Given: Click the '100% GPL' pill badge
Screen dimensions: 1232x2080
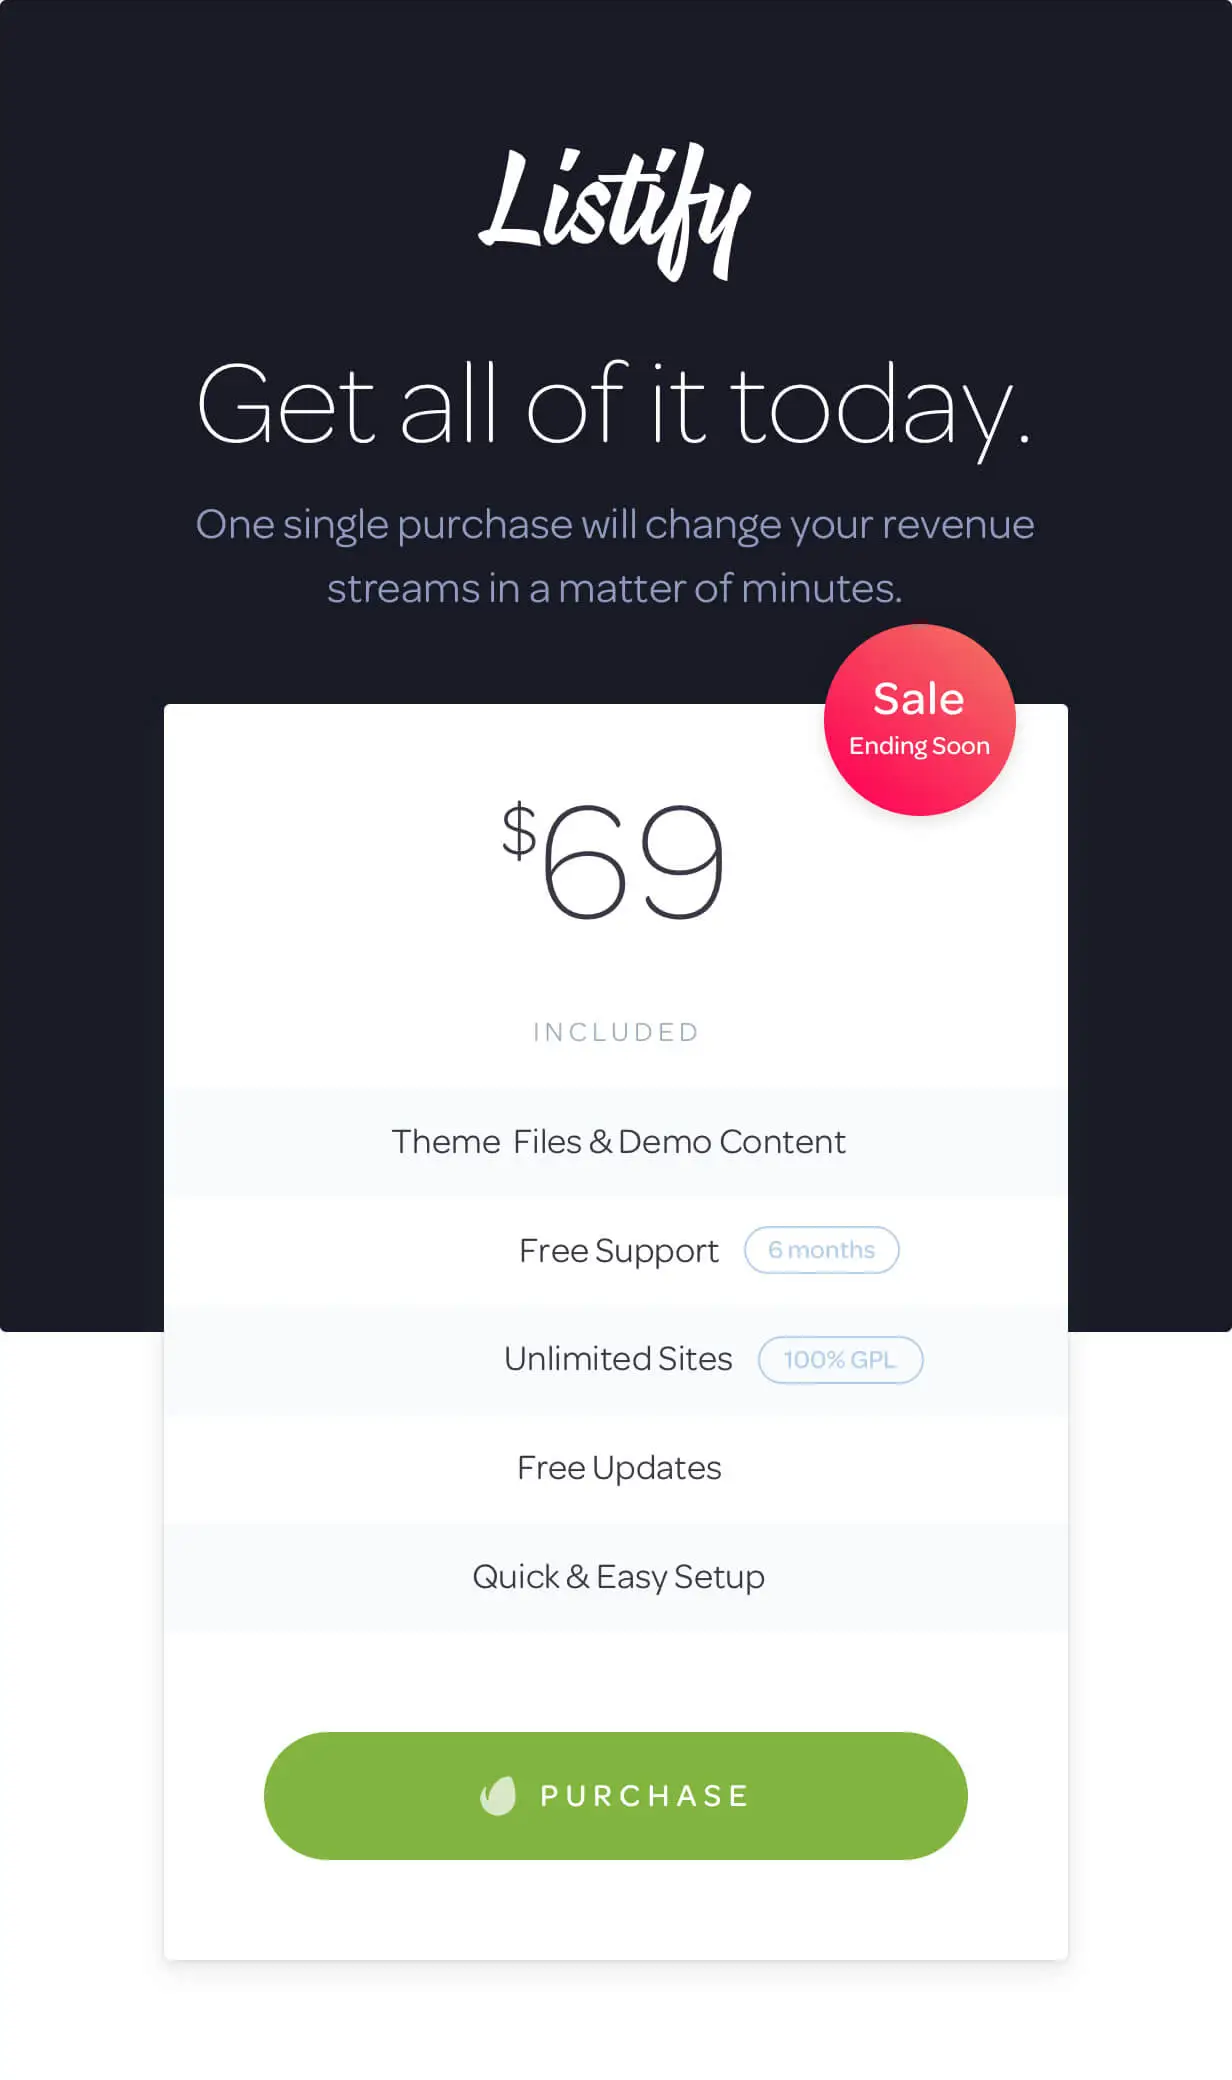Looking at the screenshot, I should pyautogui.click(x=841, y=1359).
